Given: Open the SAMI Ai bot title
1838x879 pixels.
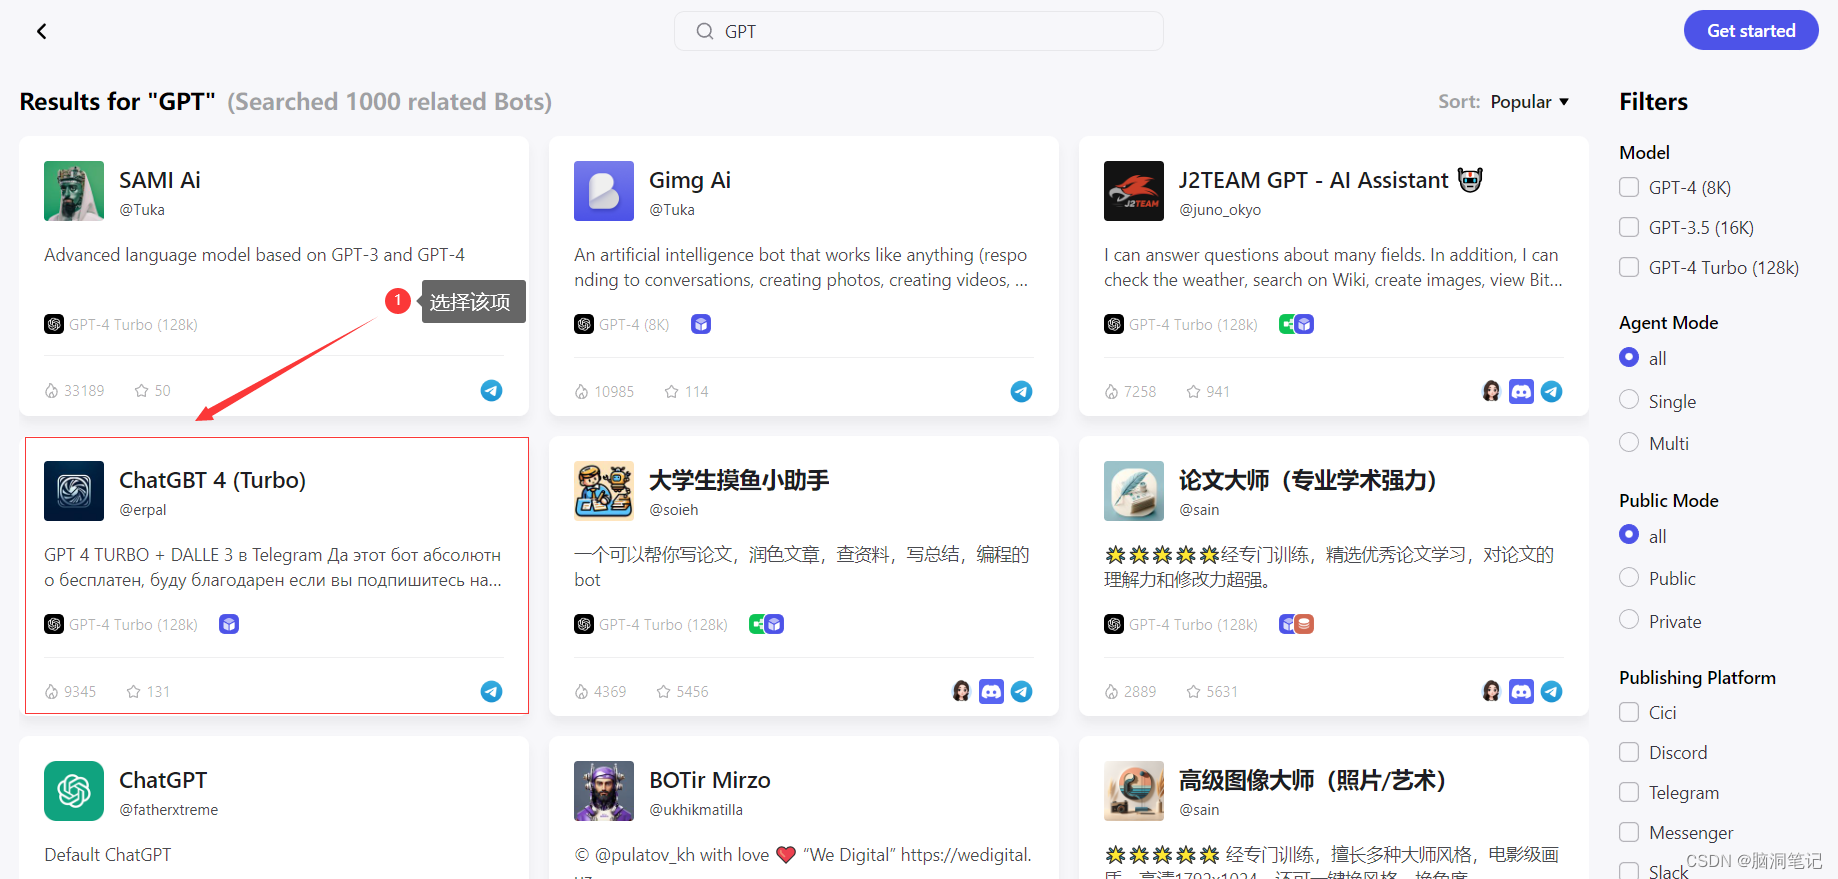Looking at the screenshot, I should (x=160, y=180).
